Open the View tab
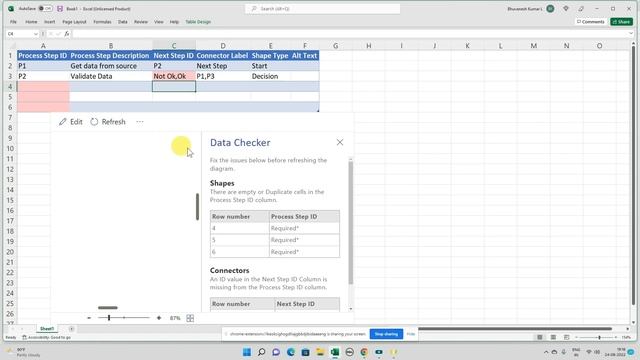The width and height of the screenshot is (640, 360). [x=158, y=22]
